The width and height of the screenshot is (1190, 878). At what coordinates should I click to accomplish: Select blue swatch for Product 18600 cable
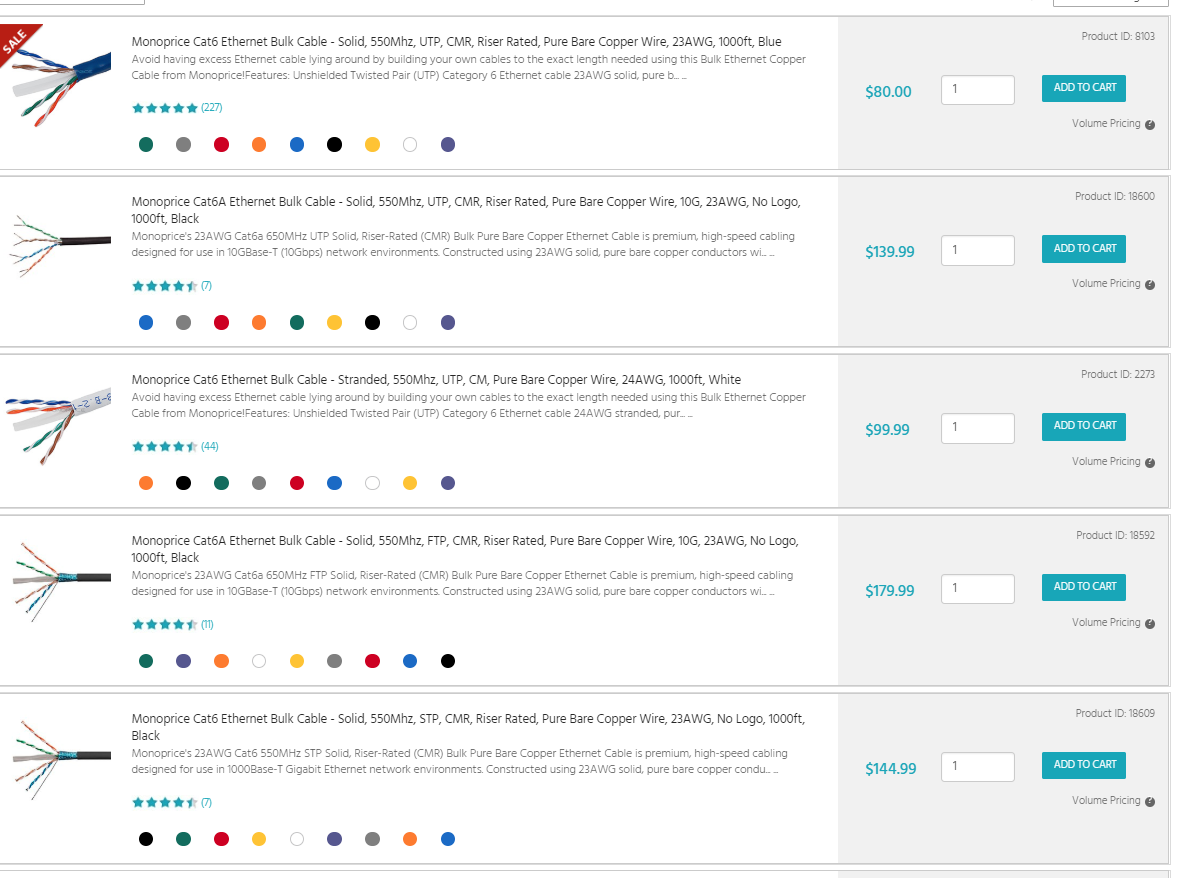pos(146,323)
